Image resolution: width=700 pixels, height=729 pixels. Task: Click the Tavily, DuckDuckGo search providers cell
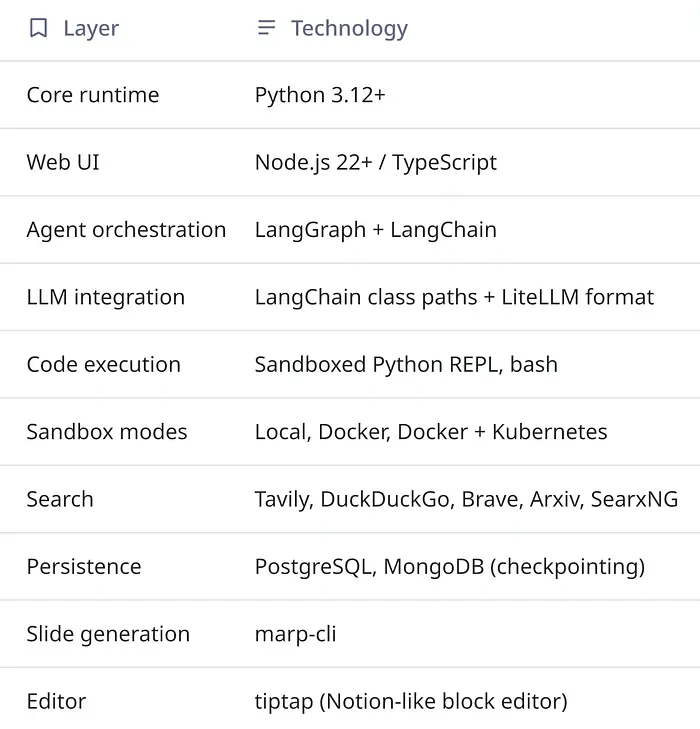pos(466,499)
